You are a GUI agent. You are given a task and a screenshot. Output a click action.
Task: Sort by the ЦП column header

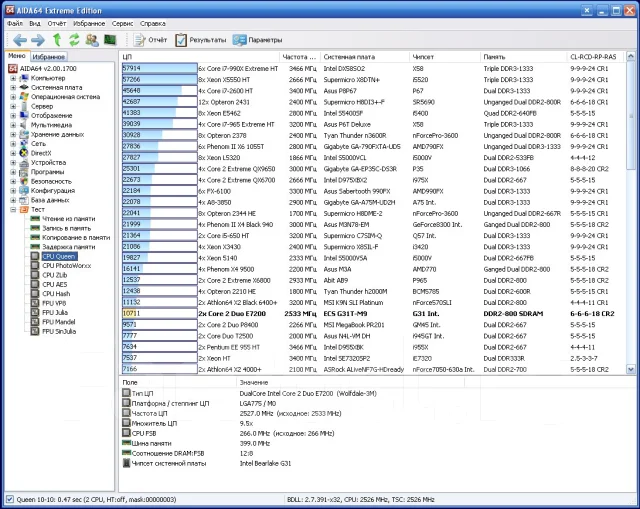200,57
